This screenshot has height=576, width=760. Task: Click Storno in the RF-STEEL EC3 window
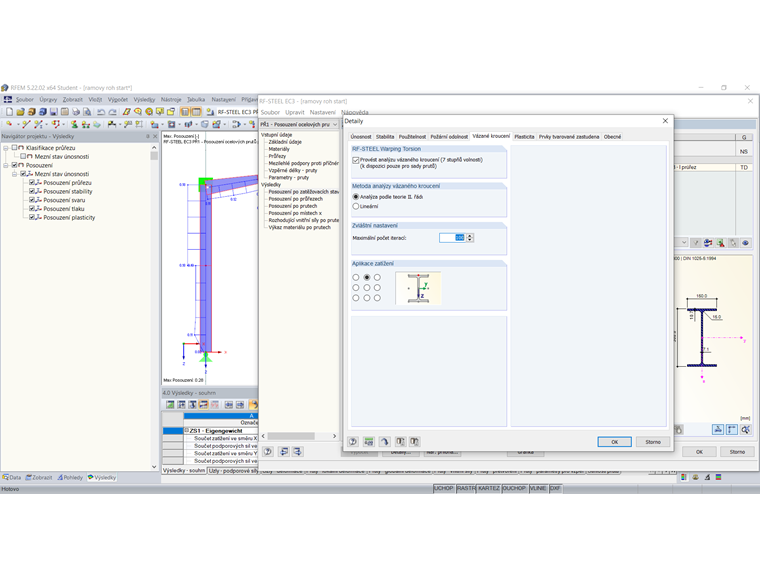click(737, 451)
